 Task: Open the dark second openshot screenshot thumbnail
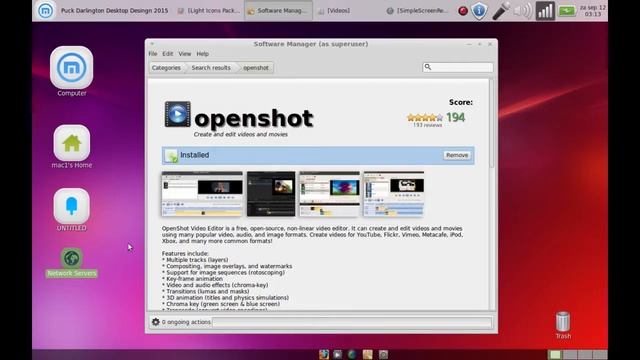(x=271, y=194)
